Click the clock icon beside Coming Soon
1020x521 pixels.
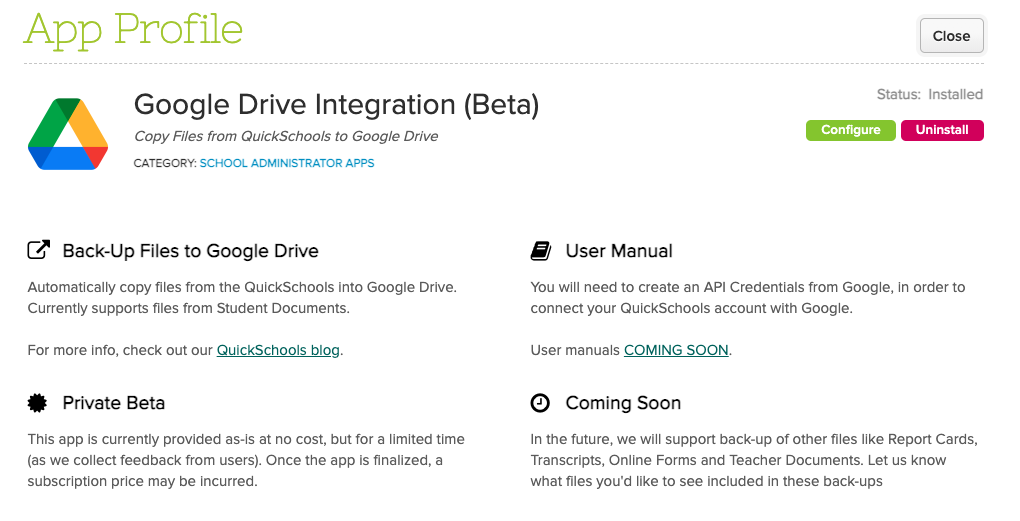[x=540, y=403]
